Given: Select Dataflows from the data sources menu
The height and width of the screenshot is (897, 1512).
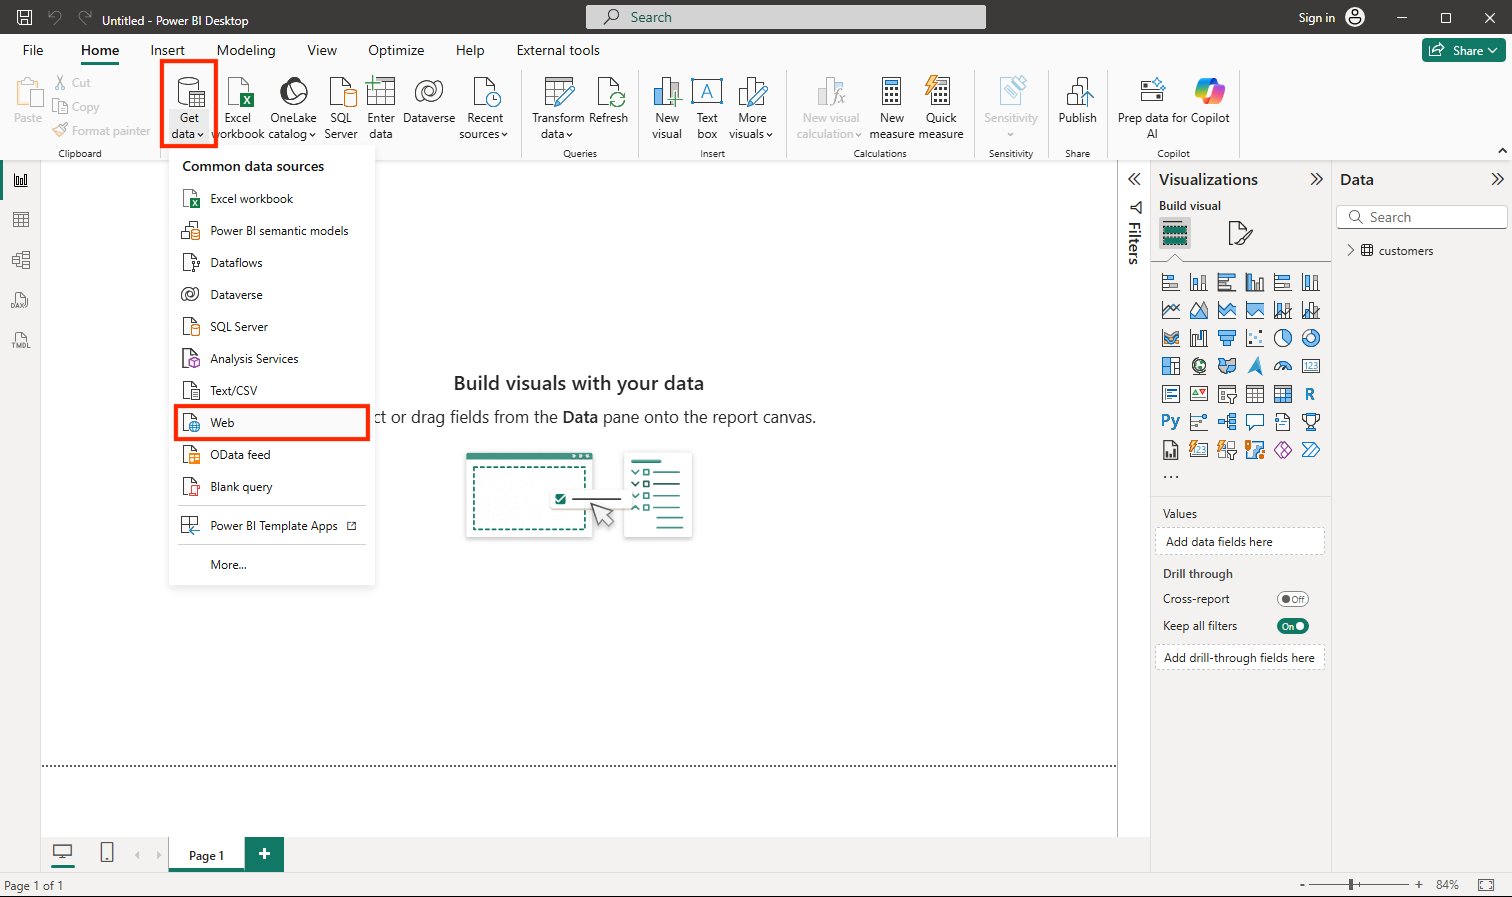Looking at the screenshot, I should pos(272,263).
